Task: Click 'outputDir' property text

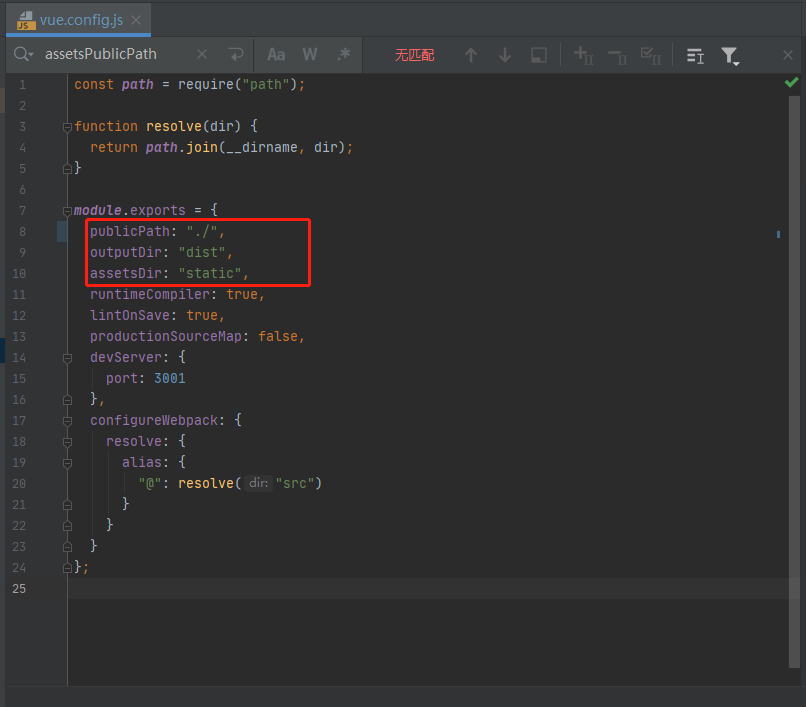Action: [x=125, y=252]
